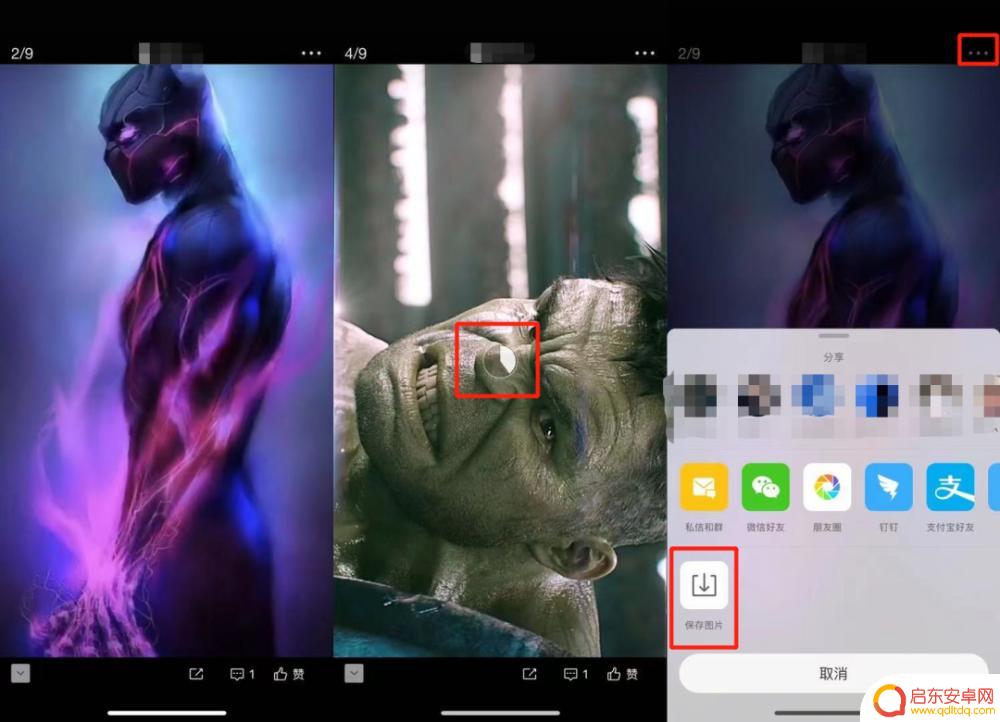1000x722 pixels.
Task: Share to 私信和群 via the yellow mail icon
Action: tap(704, 487)
